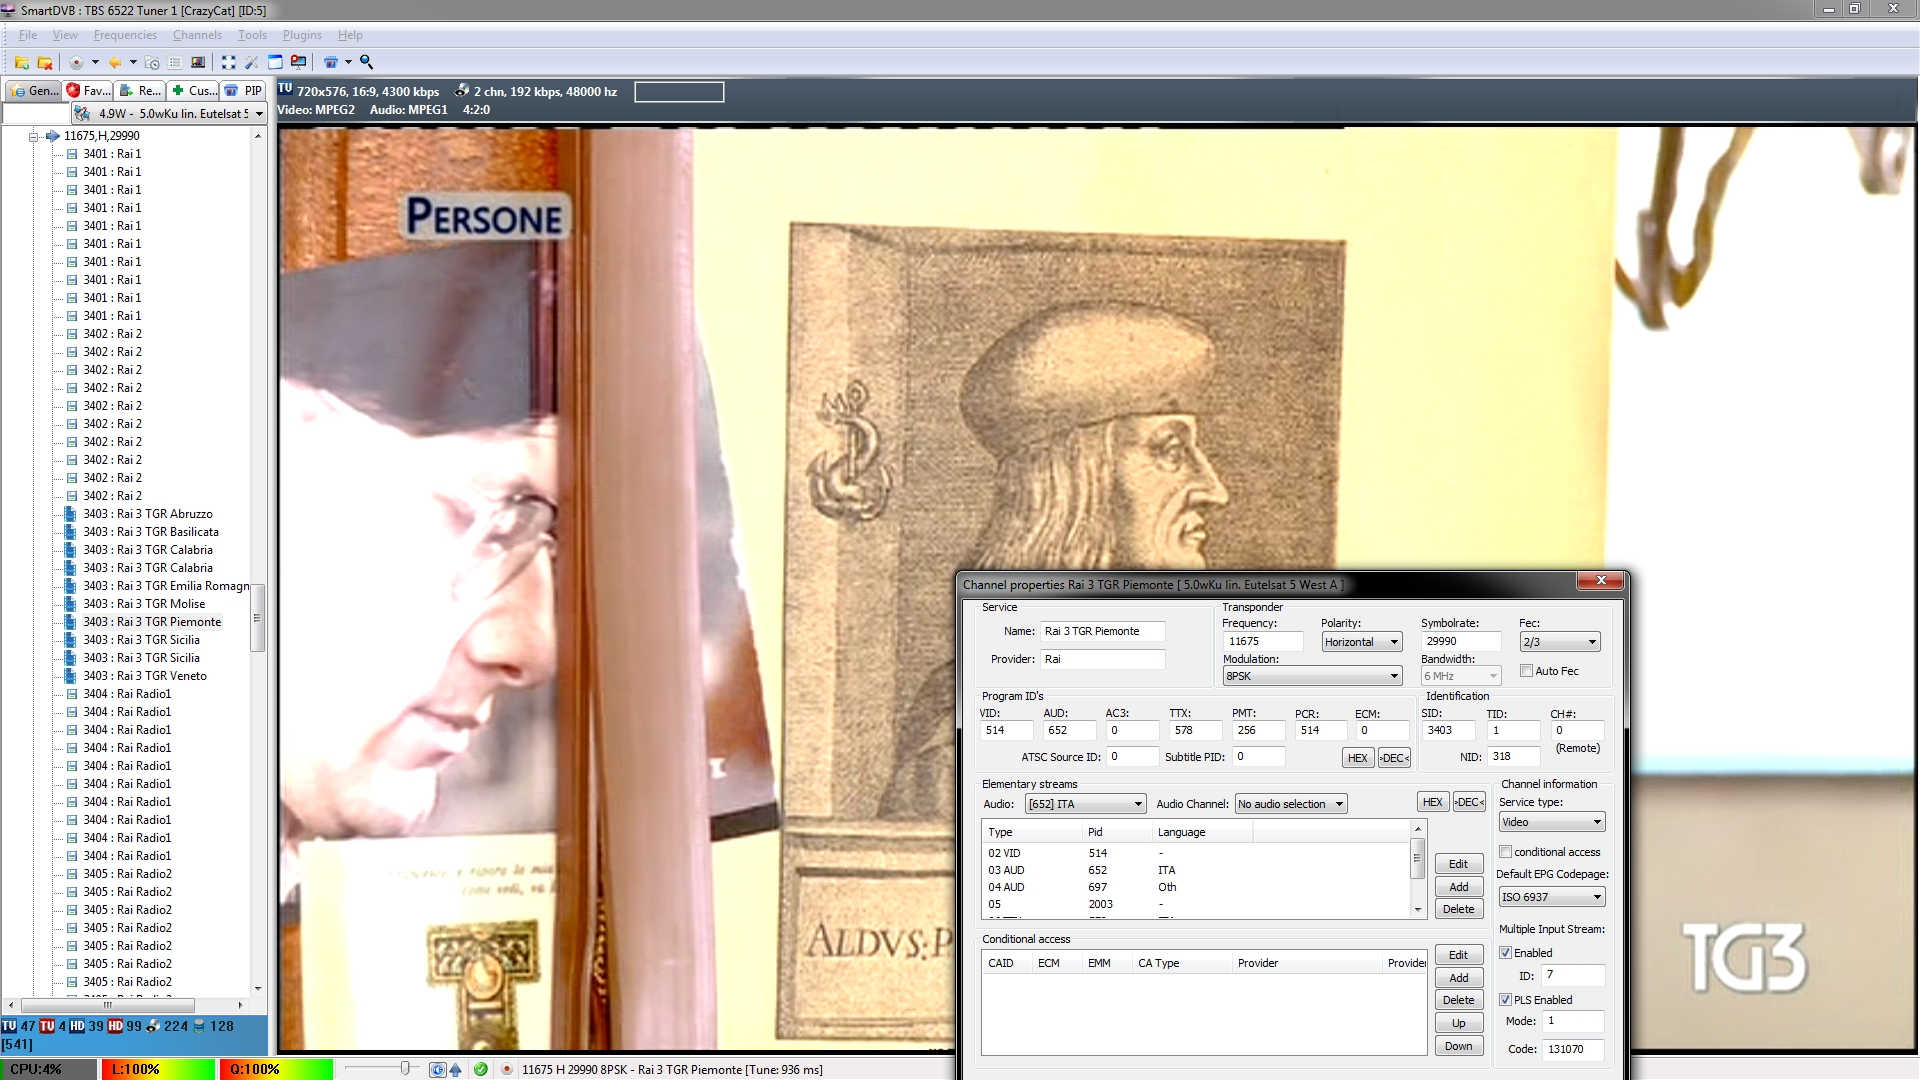The image size is (1920, 1080).
Task: Switch to the PIP tab
Action: pyautogui.click(x=243, y=90)
